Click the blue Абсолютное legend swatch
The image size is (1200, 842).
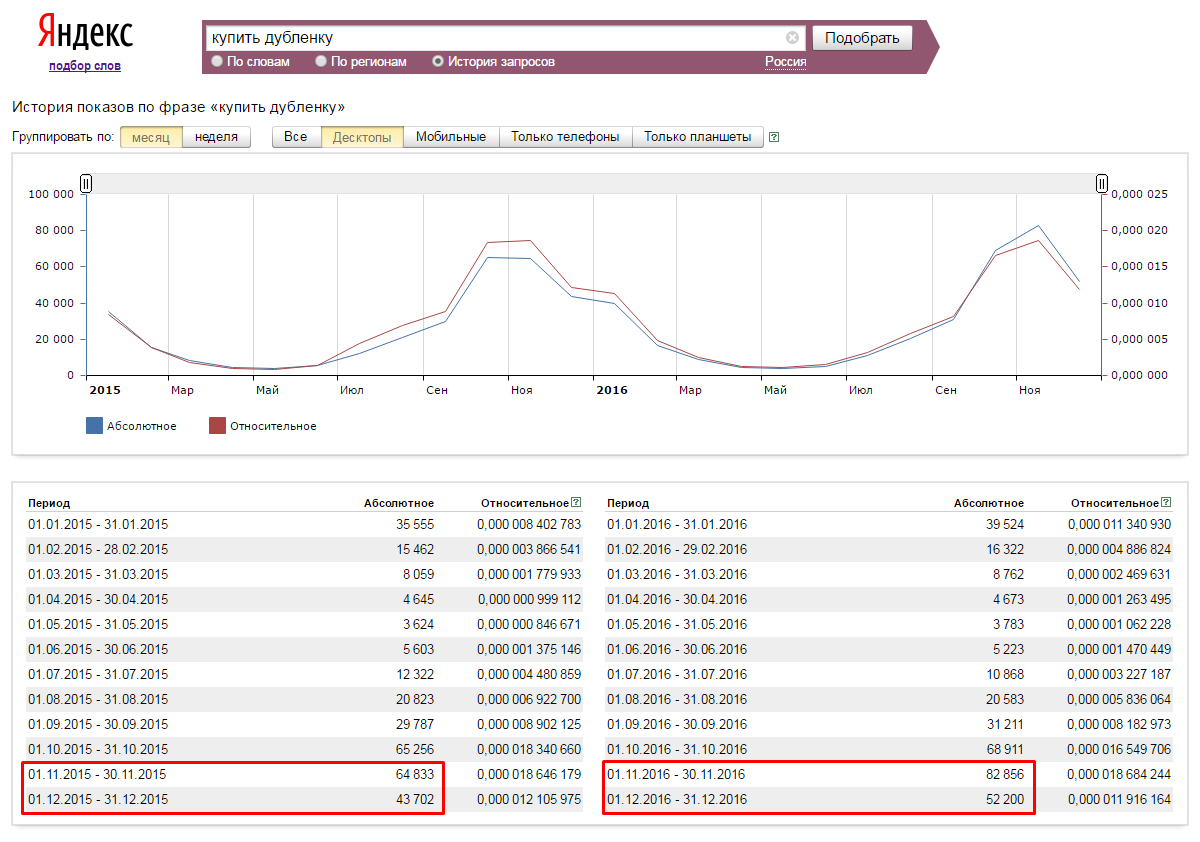coord(95,426)
